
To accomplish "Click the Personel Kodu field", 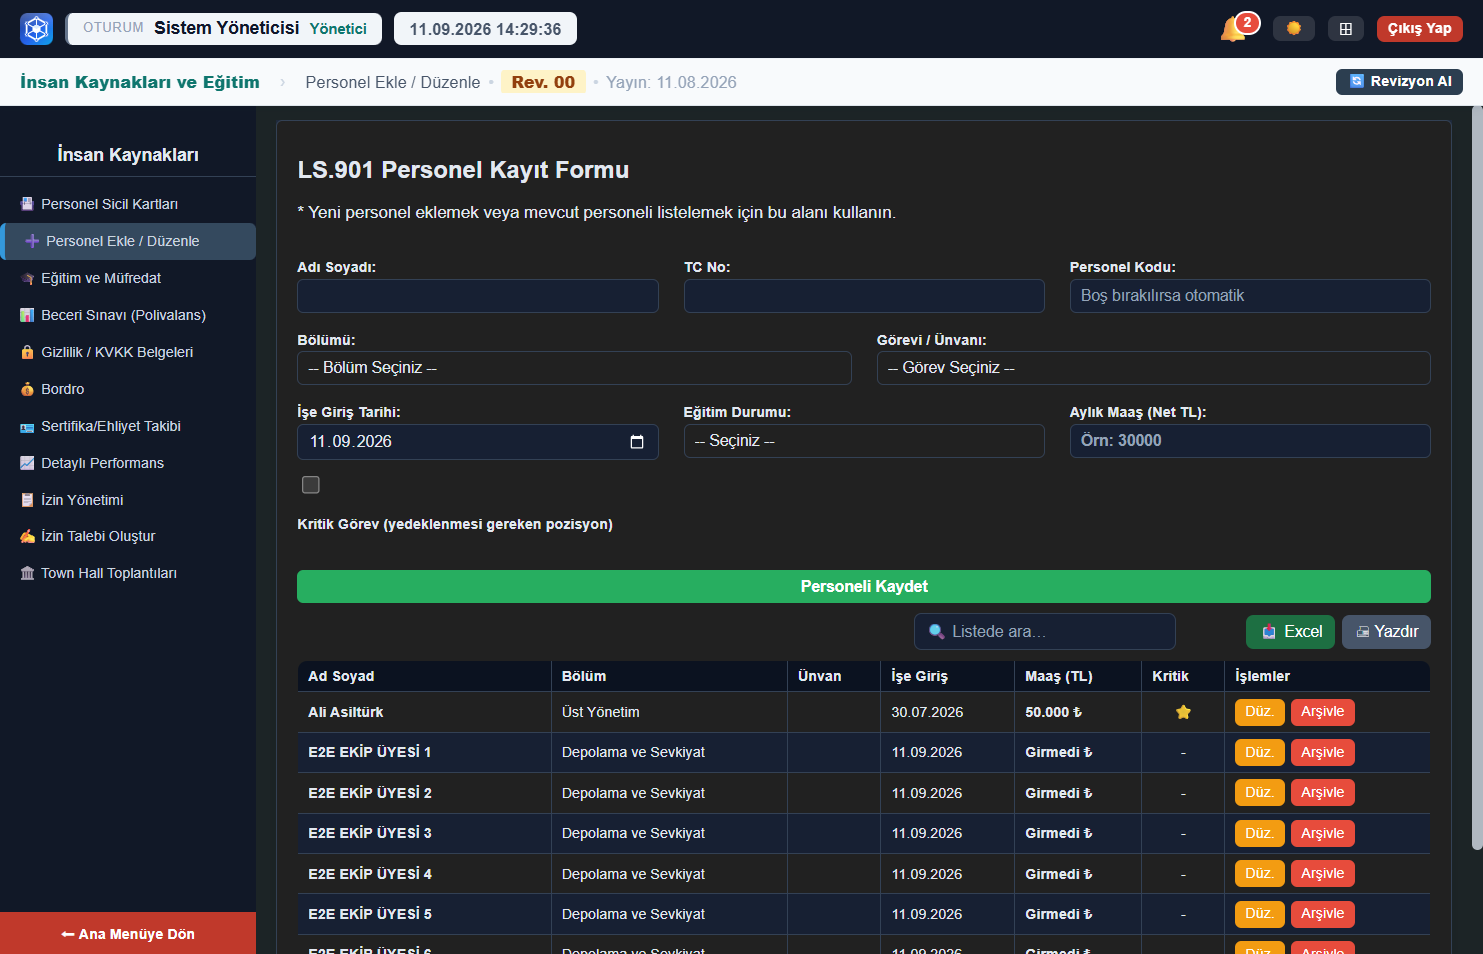I will 1250,296.
